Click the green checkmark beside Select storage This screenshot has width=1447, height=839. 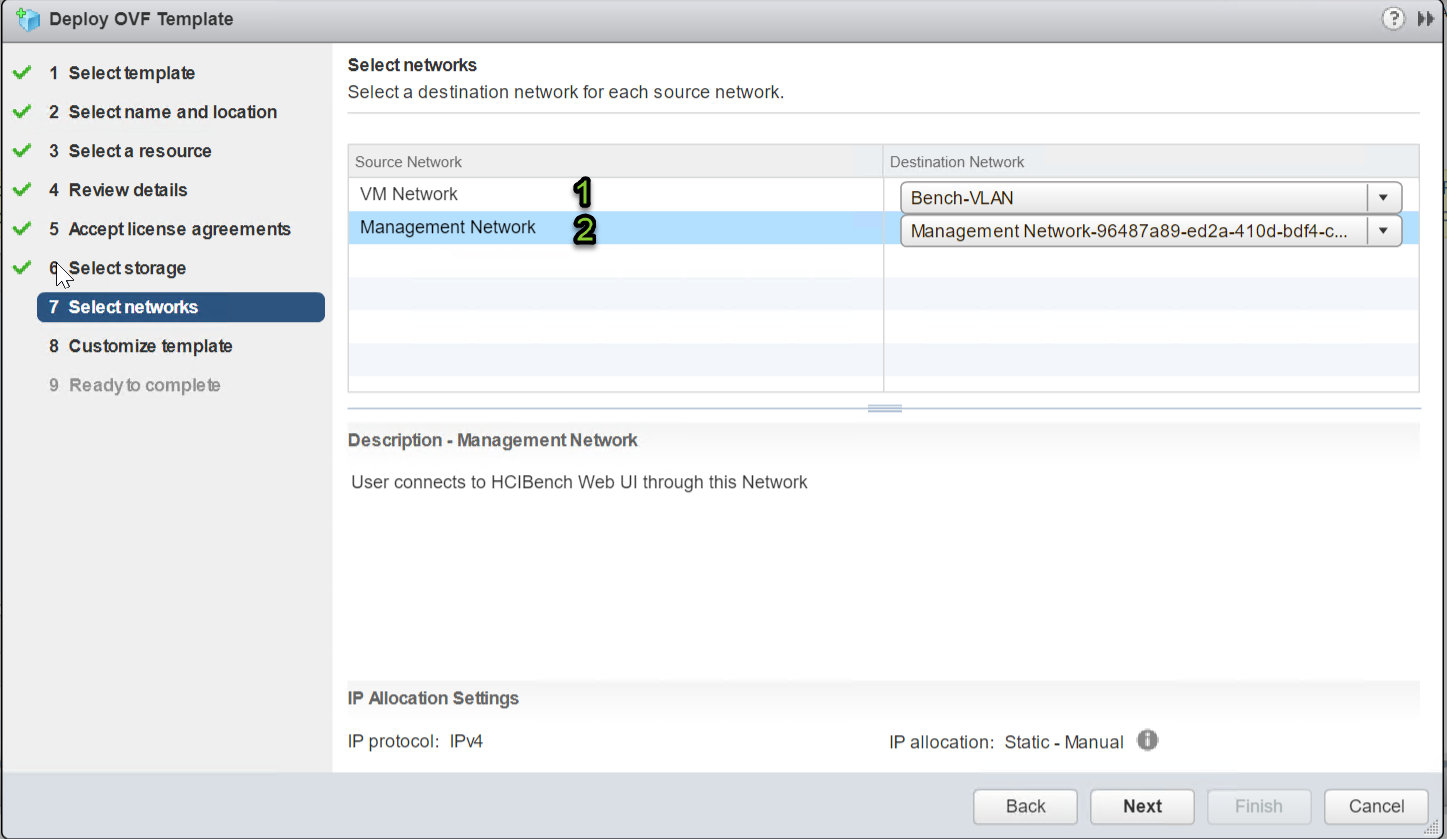(21, 267)
